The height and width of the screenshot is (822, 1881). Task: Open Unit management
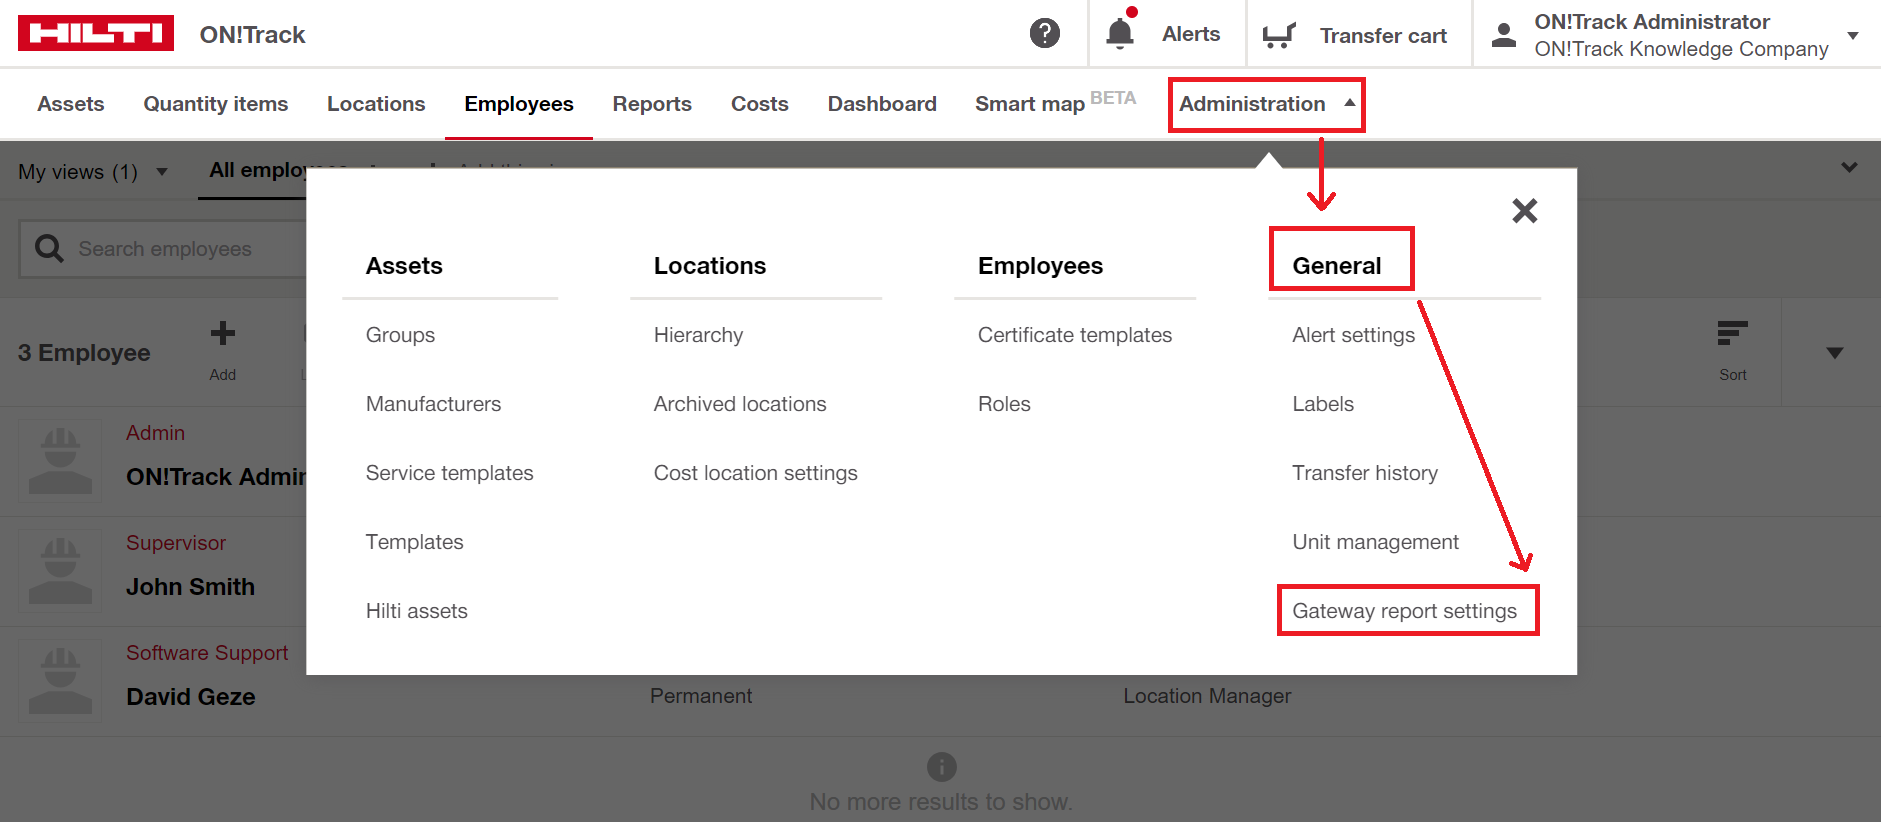(x=1375, y=542)
